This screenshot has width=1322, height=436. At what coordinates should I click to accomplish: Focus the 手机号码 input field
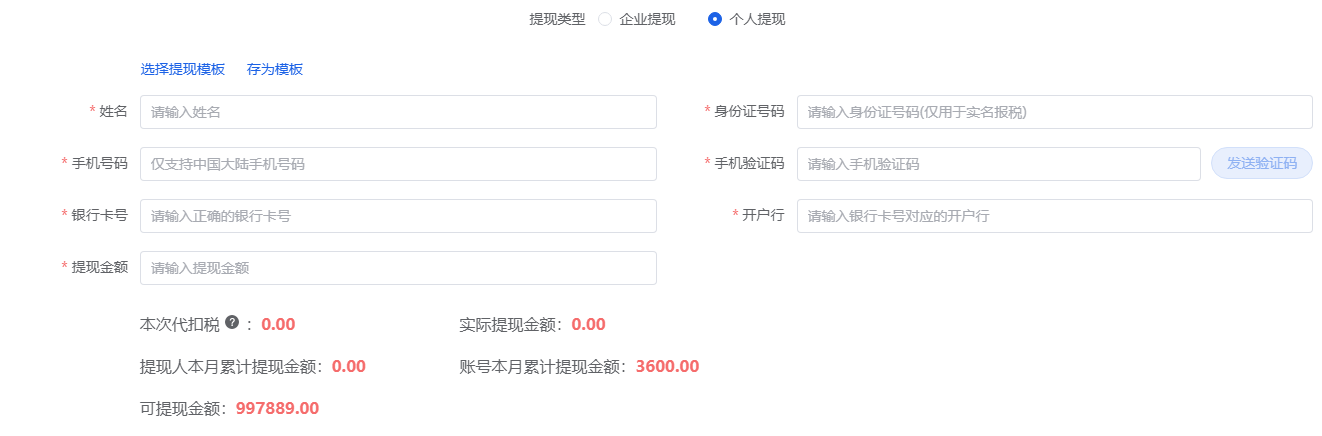click(398, 164)
